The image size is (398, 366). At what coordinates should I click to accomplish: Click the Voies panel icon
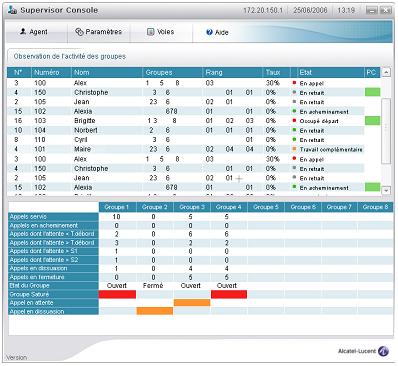(151, 32)
